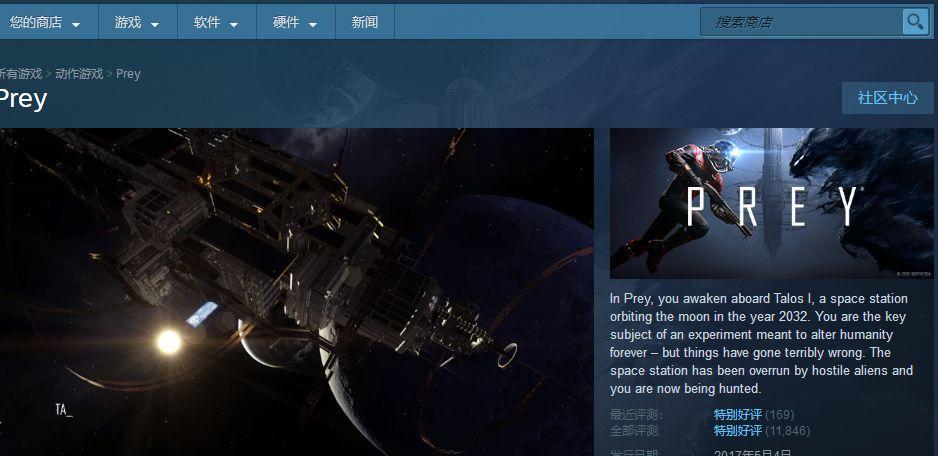The height and width of the screenshot is (456, 938).
Task: Click the 社区中心 button
Action: pyautogui.click(x=888, y=98)
